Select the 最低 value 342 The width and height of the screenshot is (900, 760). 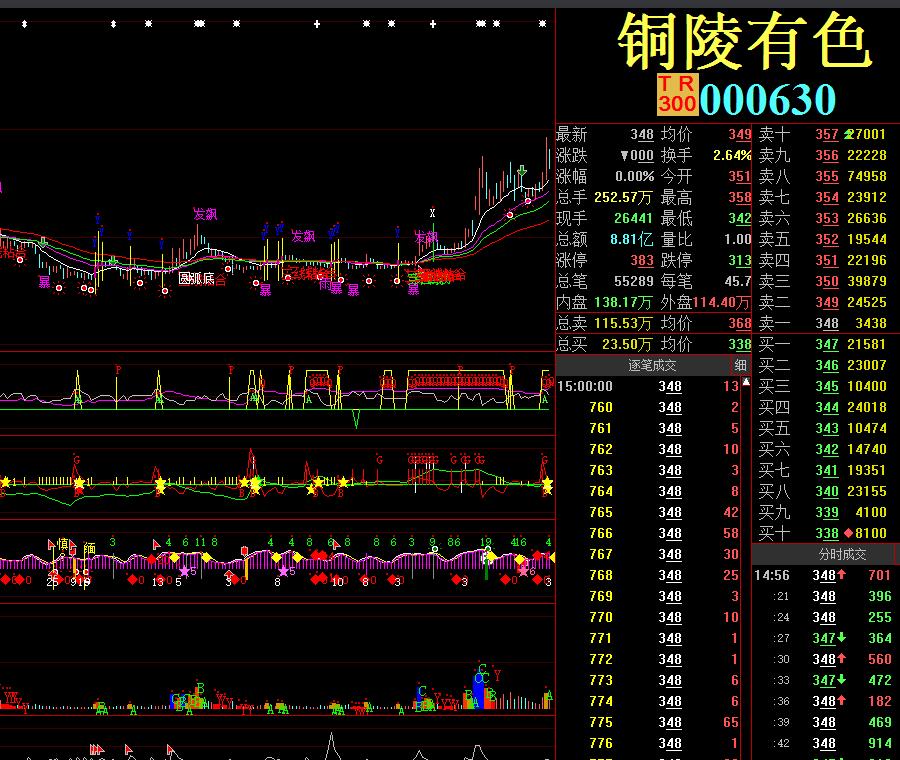tap(740, 219)
